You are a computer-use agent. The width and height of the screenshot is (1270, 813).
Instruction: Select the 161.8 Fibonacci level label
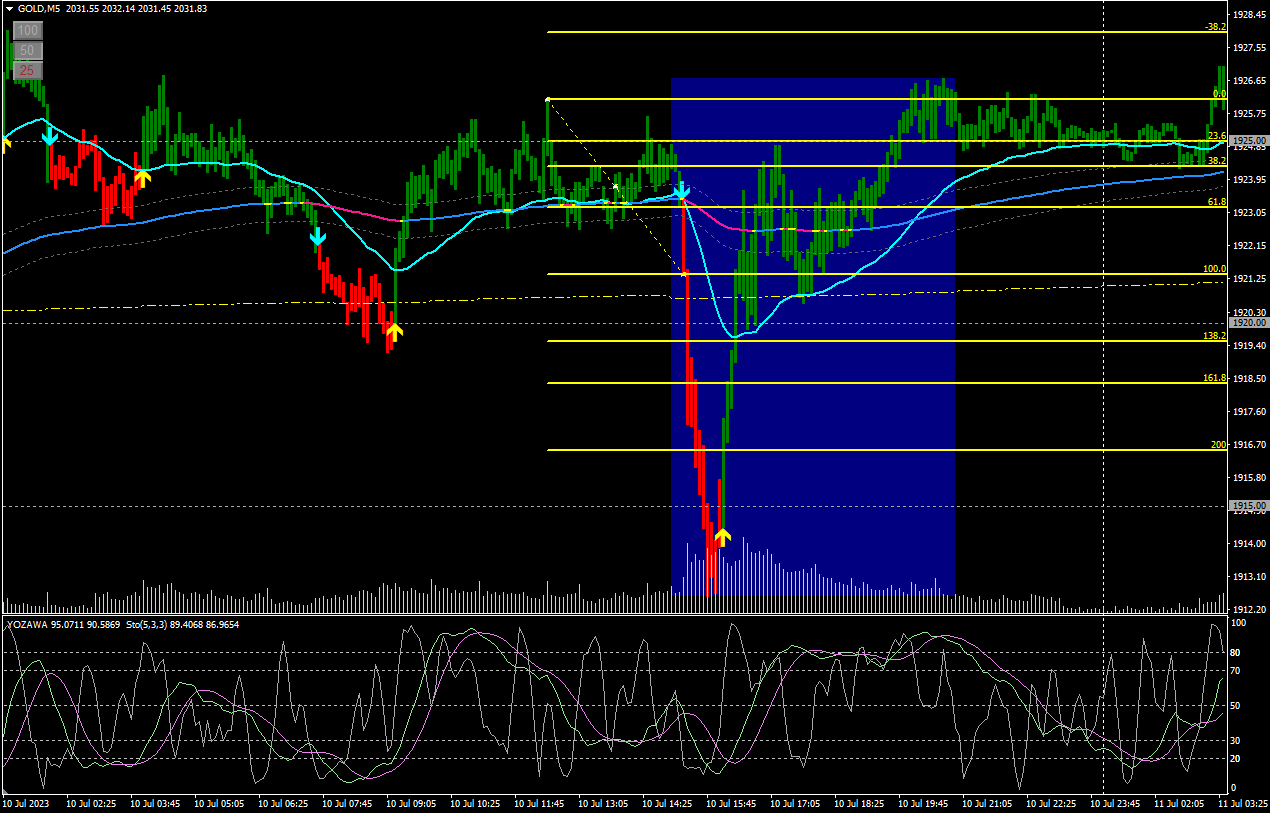click(1214, 378)
